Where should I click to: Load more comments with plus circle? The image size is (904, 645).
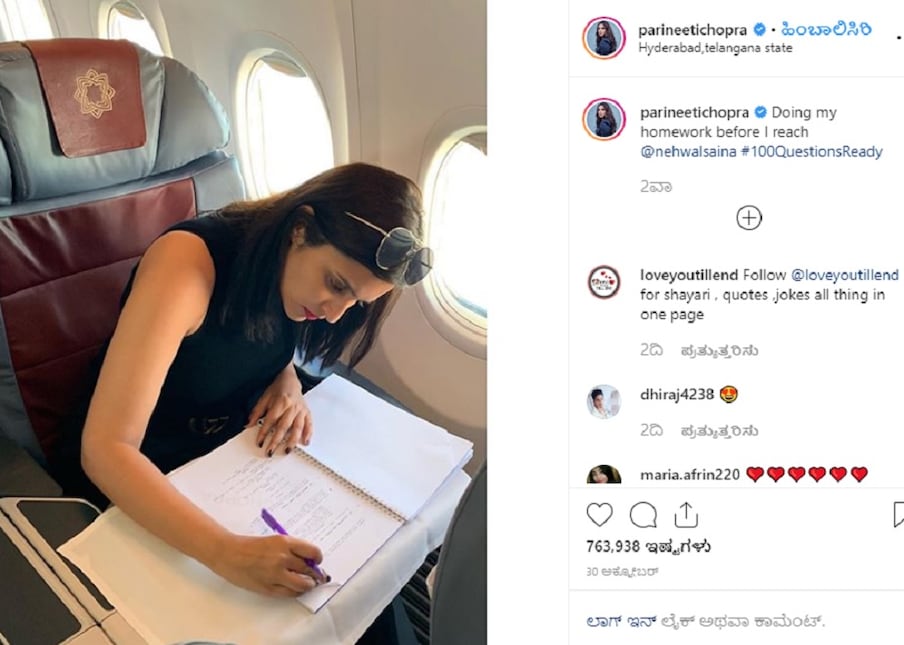[x=749, y=218]
